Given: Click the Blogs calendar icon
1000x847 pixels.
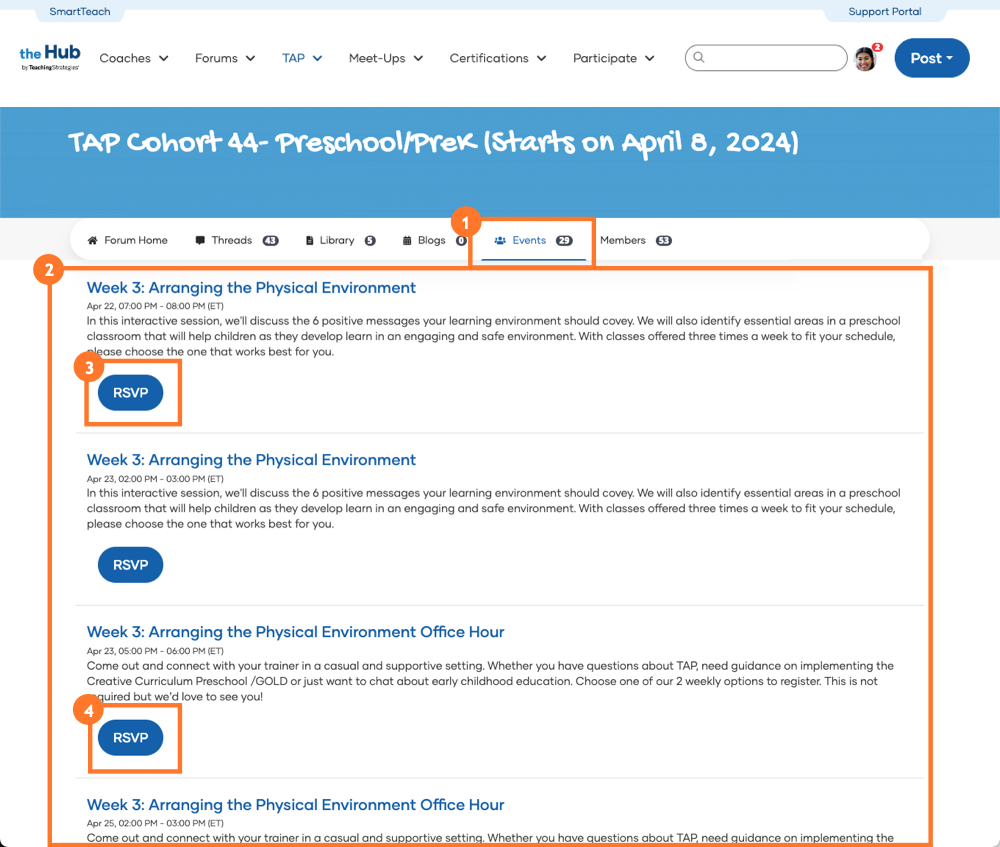Looking at the screenshot, I should pyautogui.click(x=407, y=241).
